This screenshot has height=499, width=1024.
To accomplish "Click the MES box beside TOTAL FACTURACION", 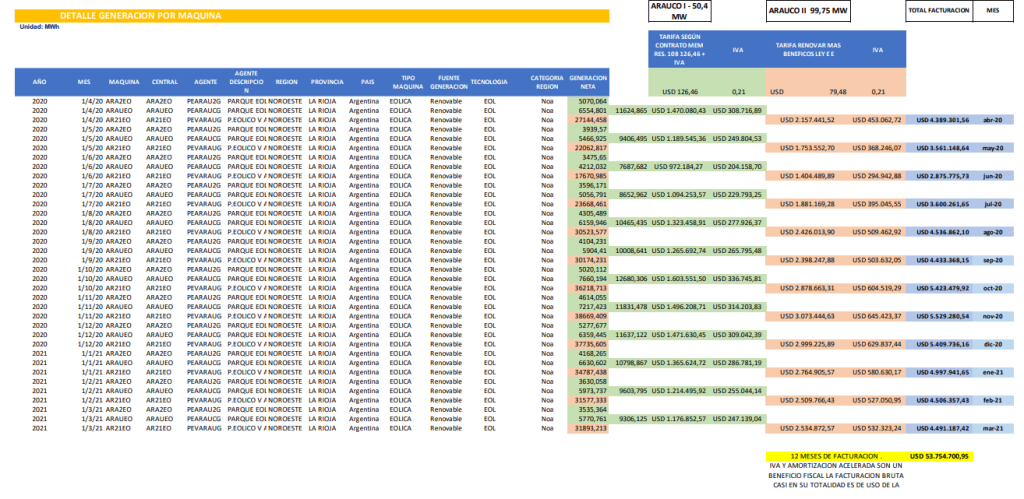I will coord(995,12).
